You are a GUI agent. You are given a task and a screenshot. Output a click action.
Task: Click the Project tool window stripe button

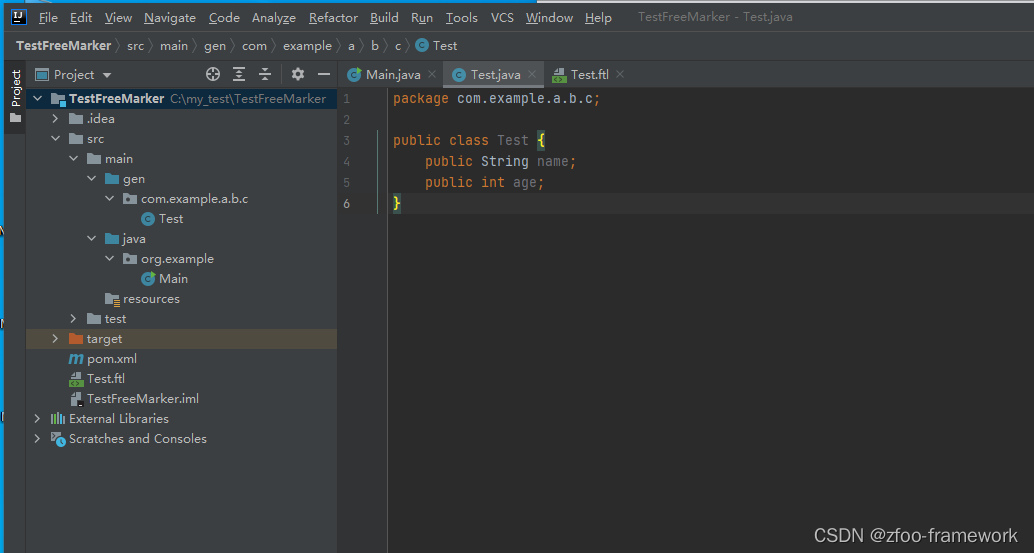(15, 96)
